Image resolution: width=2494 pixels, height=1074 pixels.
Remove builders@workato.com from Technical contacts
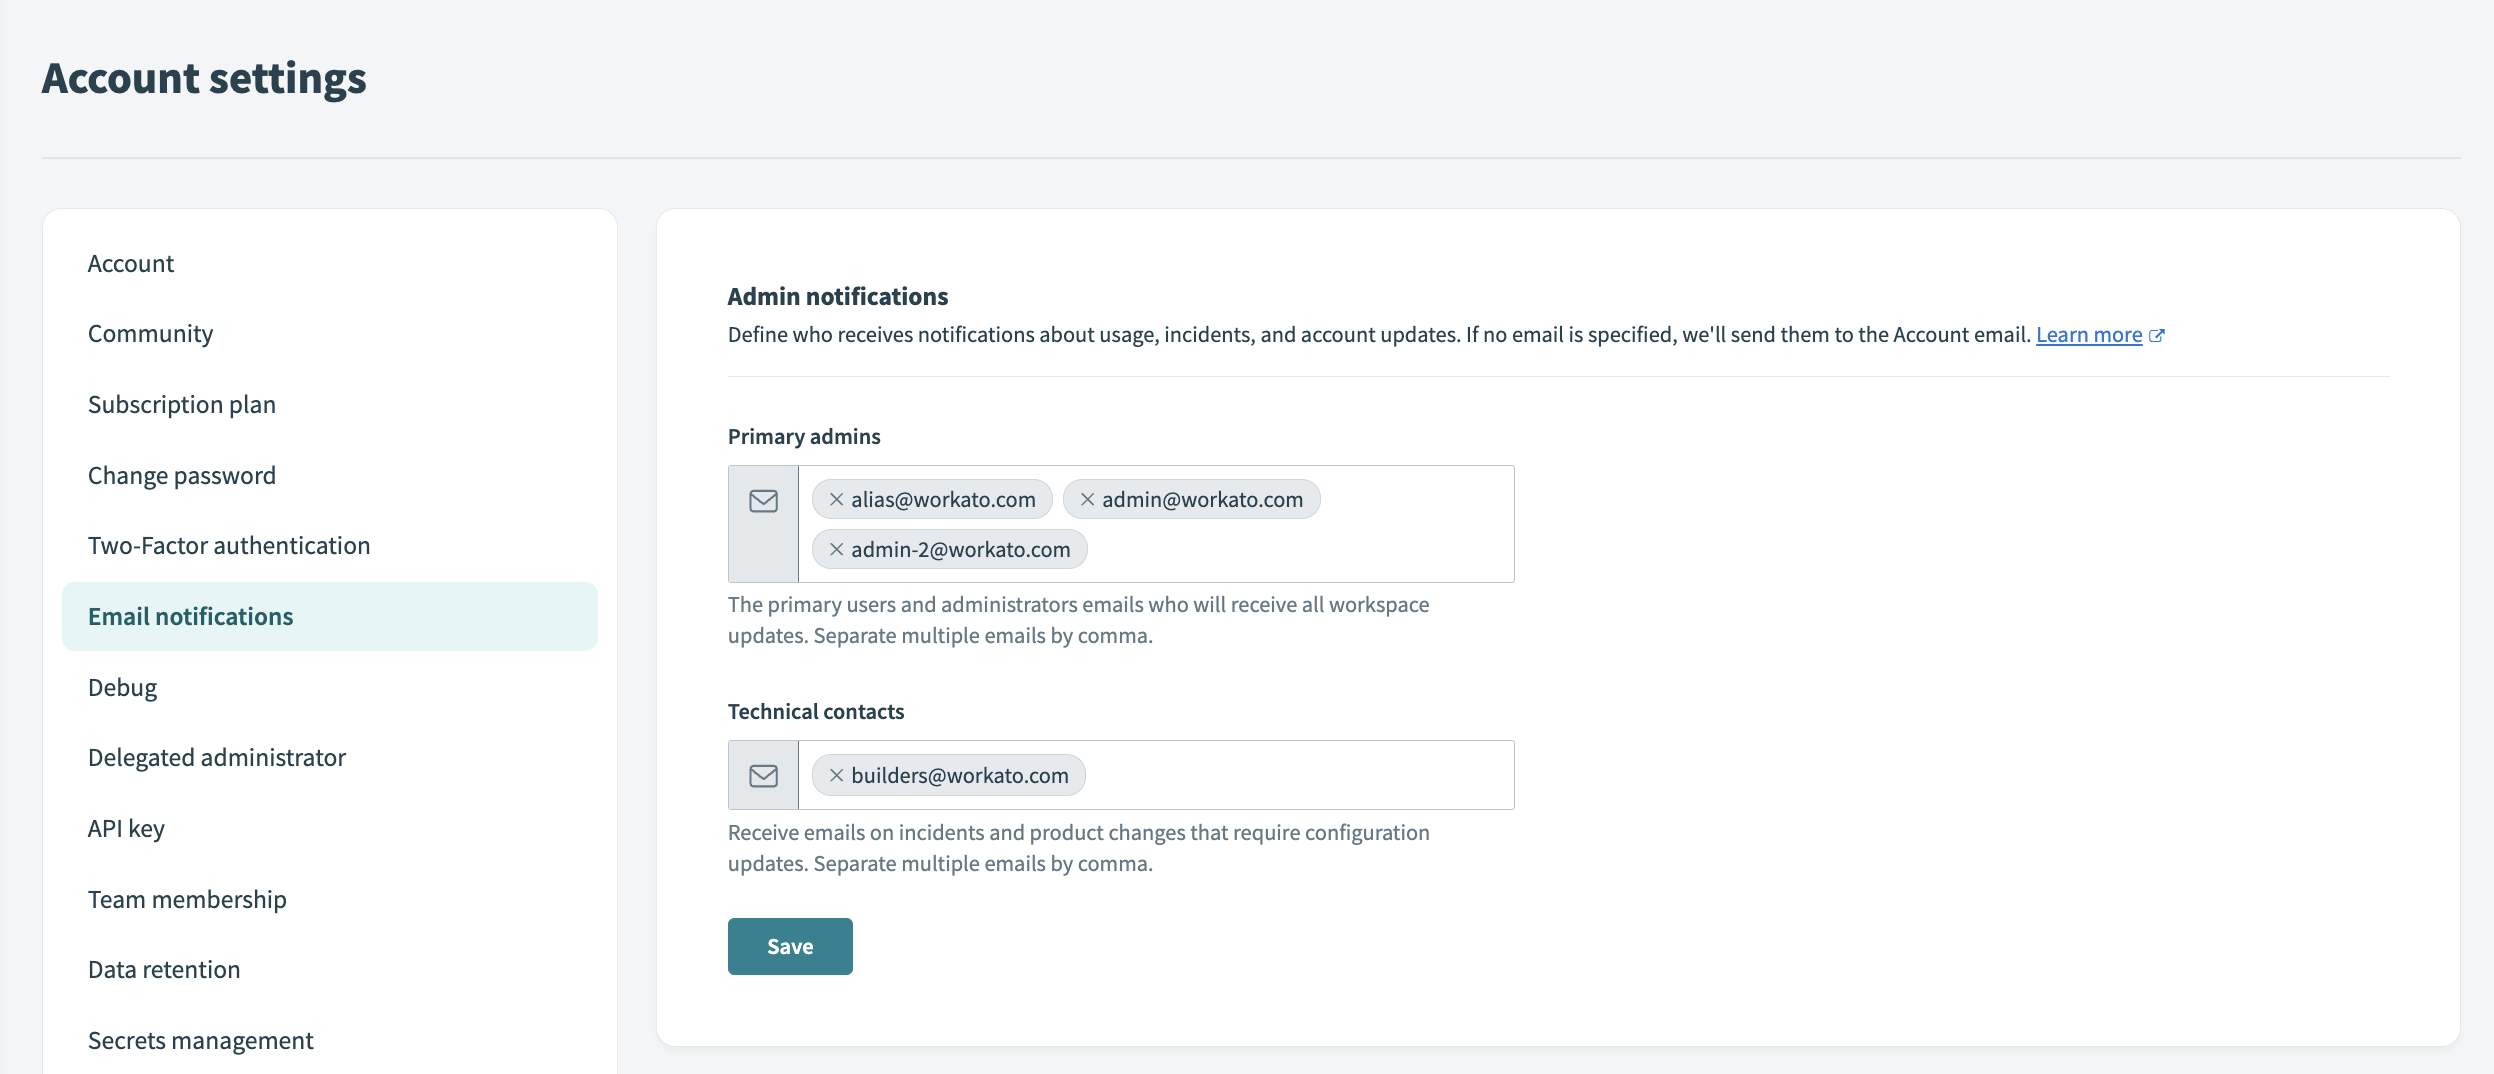(x=836, y=775)
